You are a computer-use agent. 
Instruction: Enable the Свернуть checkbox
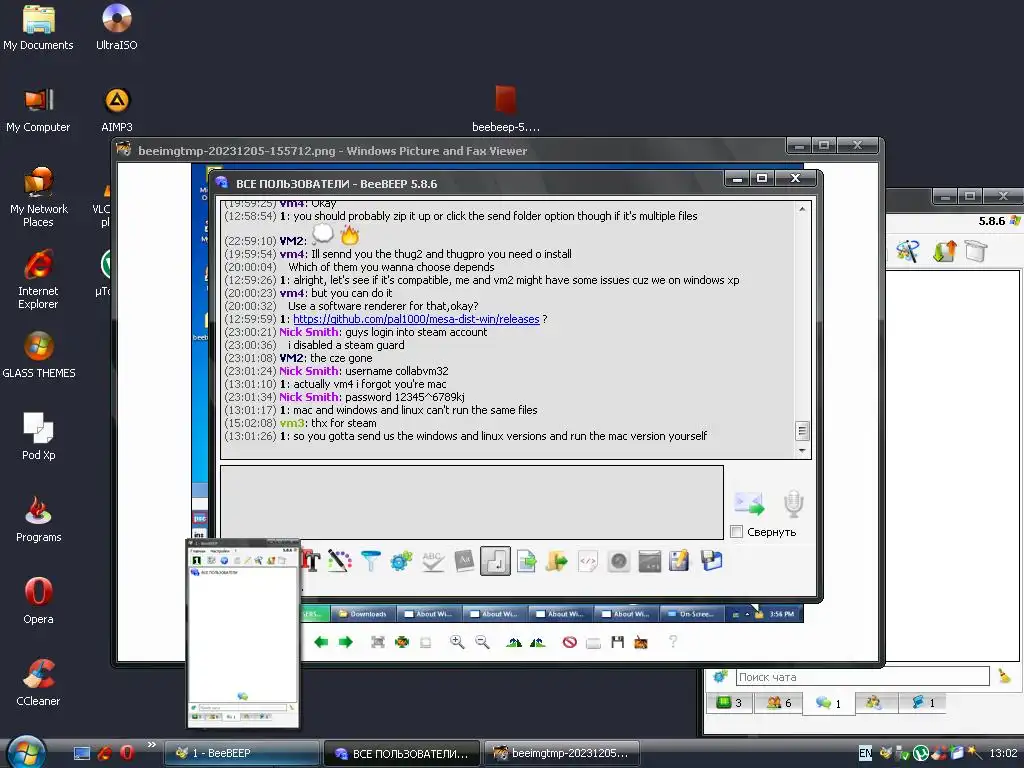tap(737, 532)
